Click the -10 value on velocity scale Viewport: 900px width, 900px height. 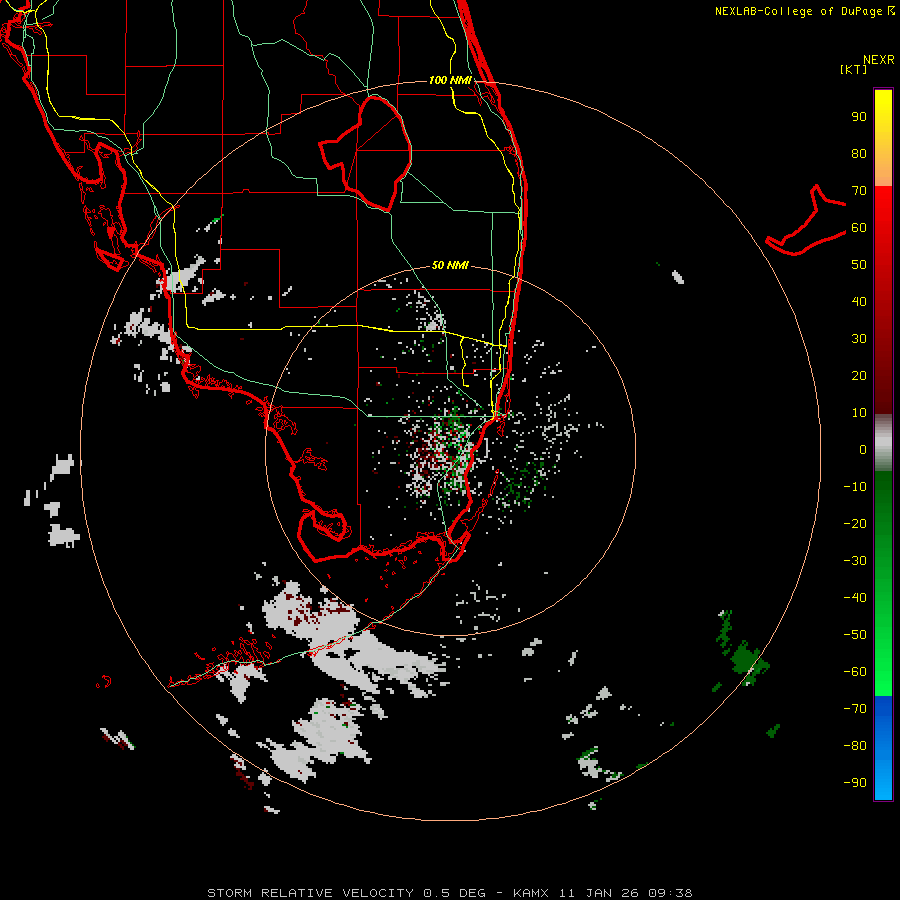tap(855, 487)
